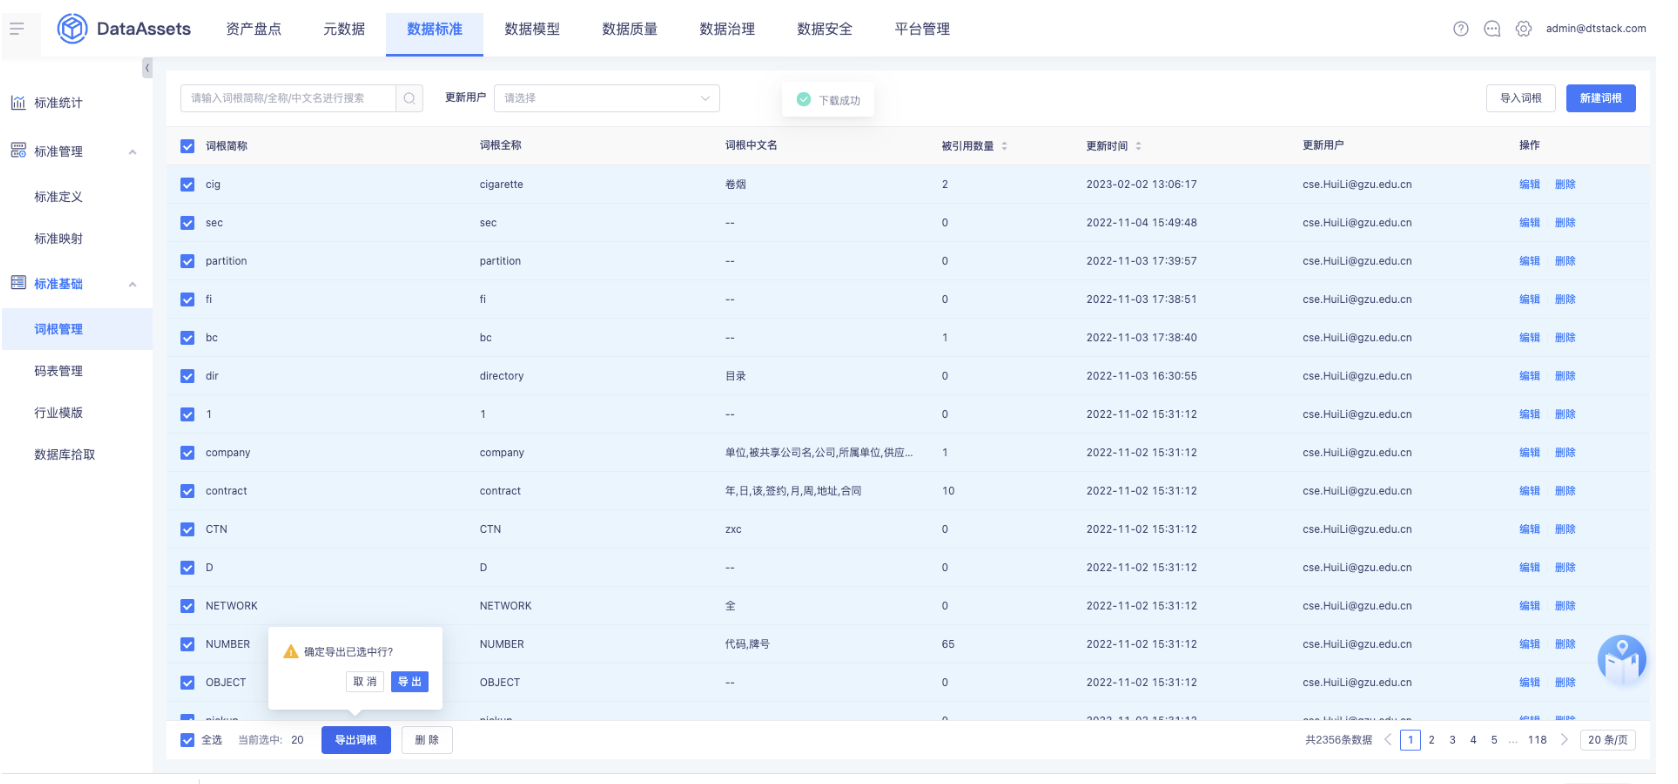Confirm export with 导出 popup button
The image size is (1678, 784).
pyautogui.click(x=410, y=682)
